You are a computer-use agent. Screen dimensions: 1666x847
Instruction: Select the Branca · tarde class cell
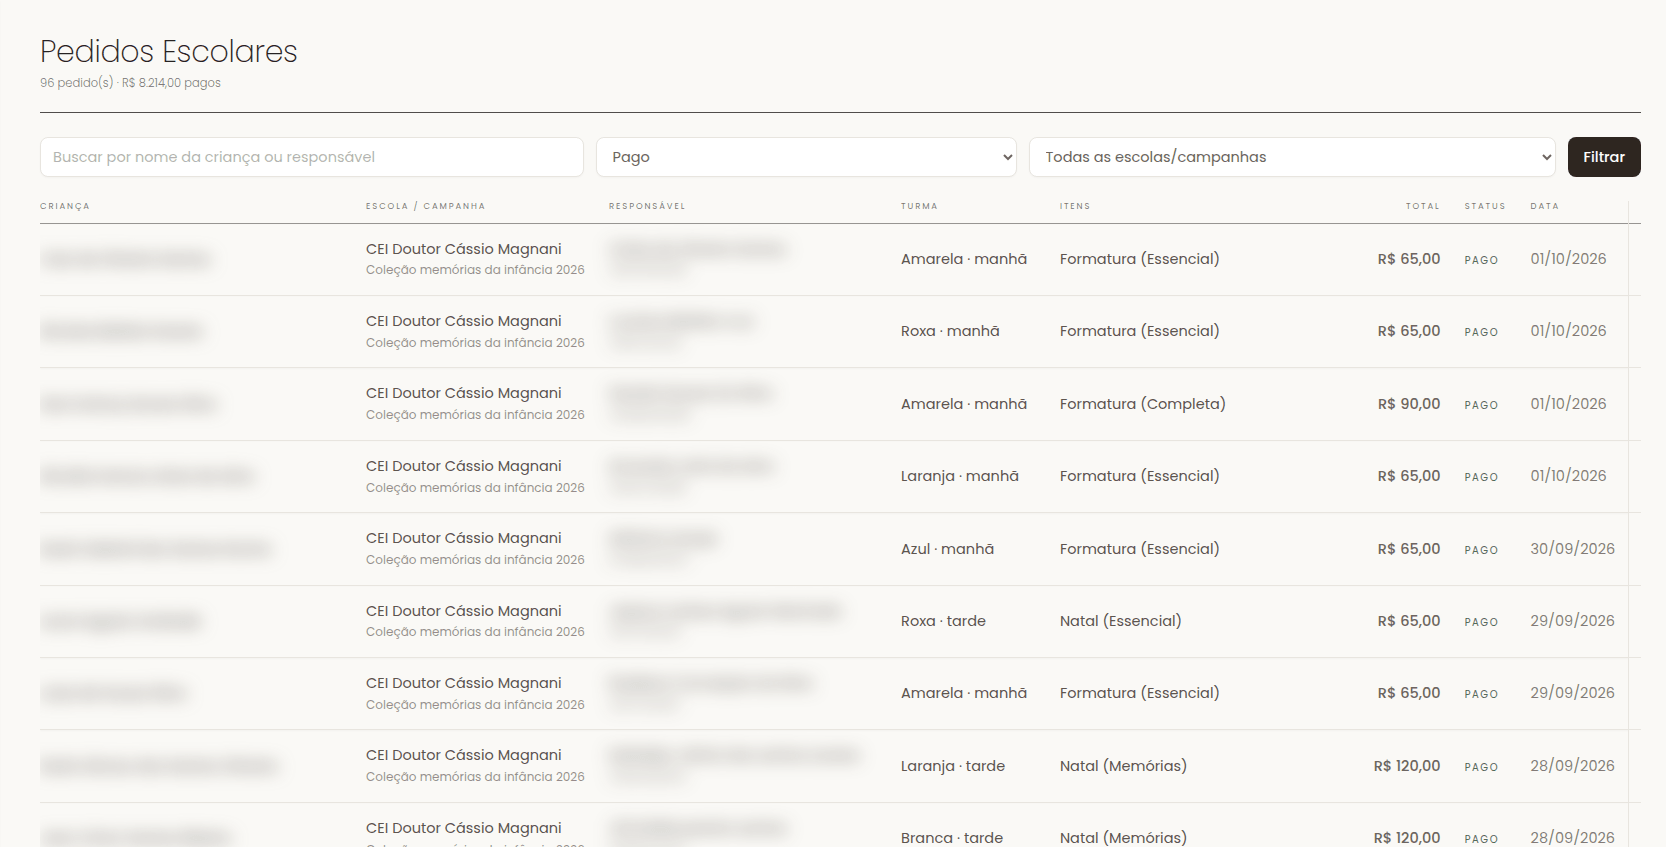952,838
